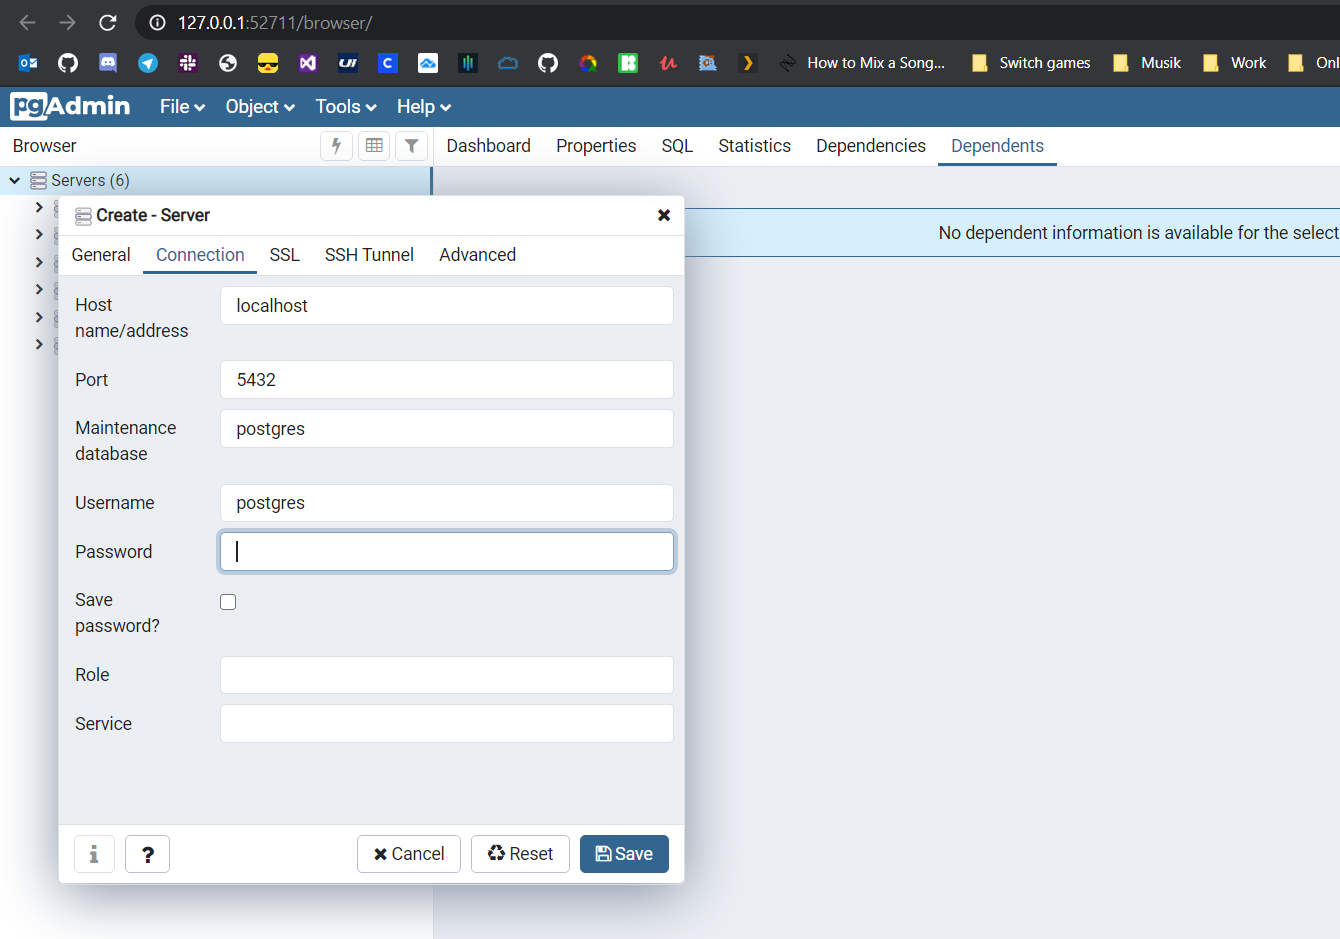This screenshot has height=939, width=1340.
Task: Click the Save button
Action: point(624,854)
